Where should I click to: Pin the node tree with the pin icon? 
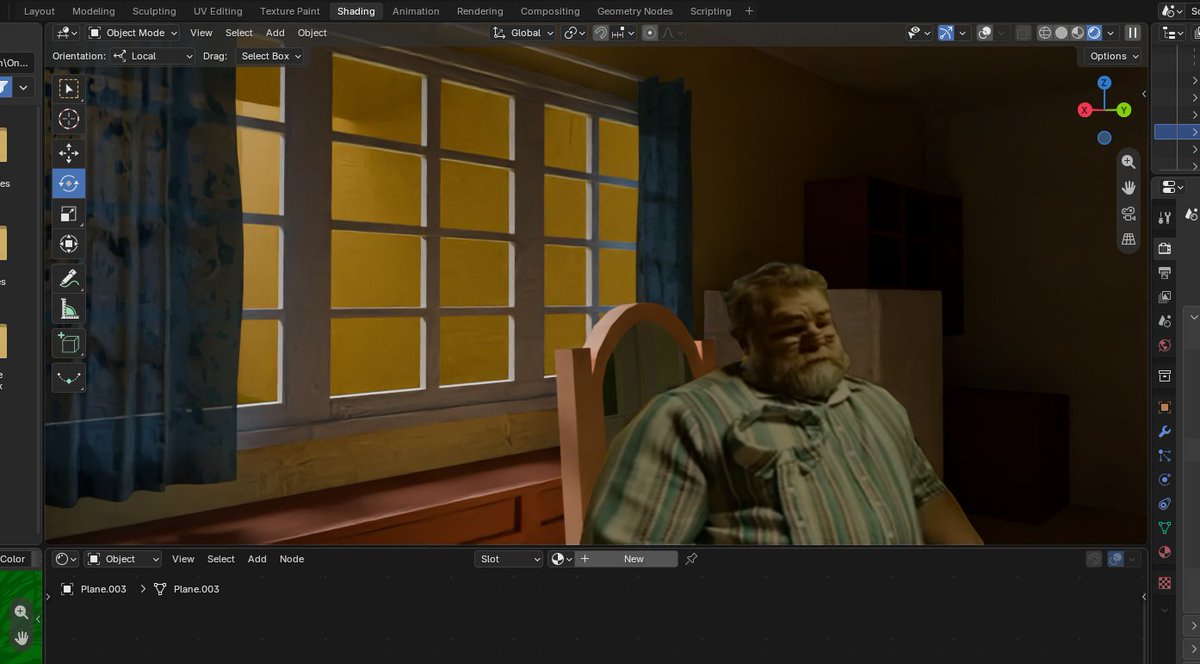691,559
